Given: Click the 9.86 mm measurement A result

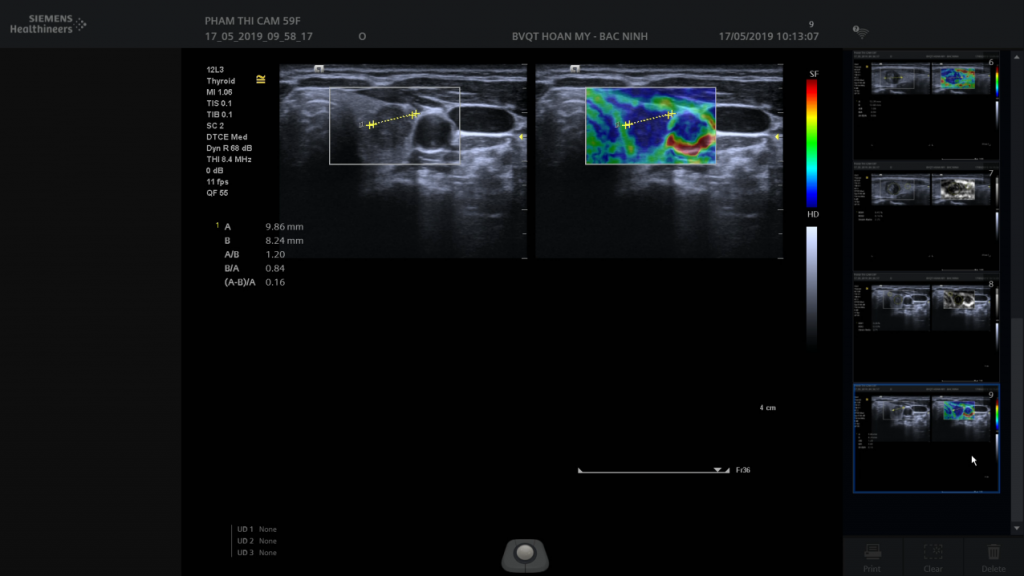Looking at the screenshot, I should pyautogui.click(x=284, y=227).
